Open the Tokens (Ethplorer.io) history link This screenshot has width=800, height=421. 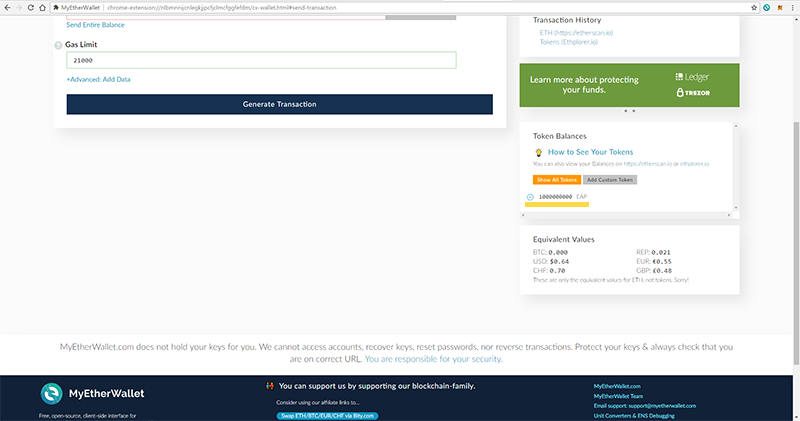coord(569,42)
